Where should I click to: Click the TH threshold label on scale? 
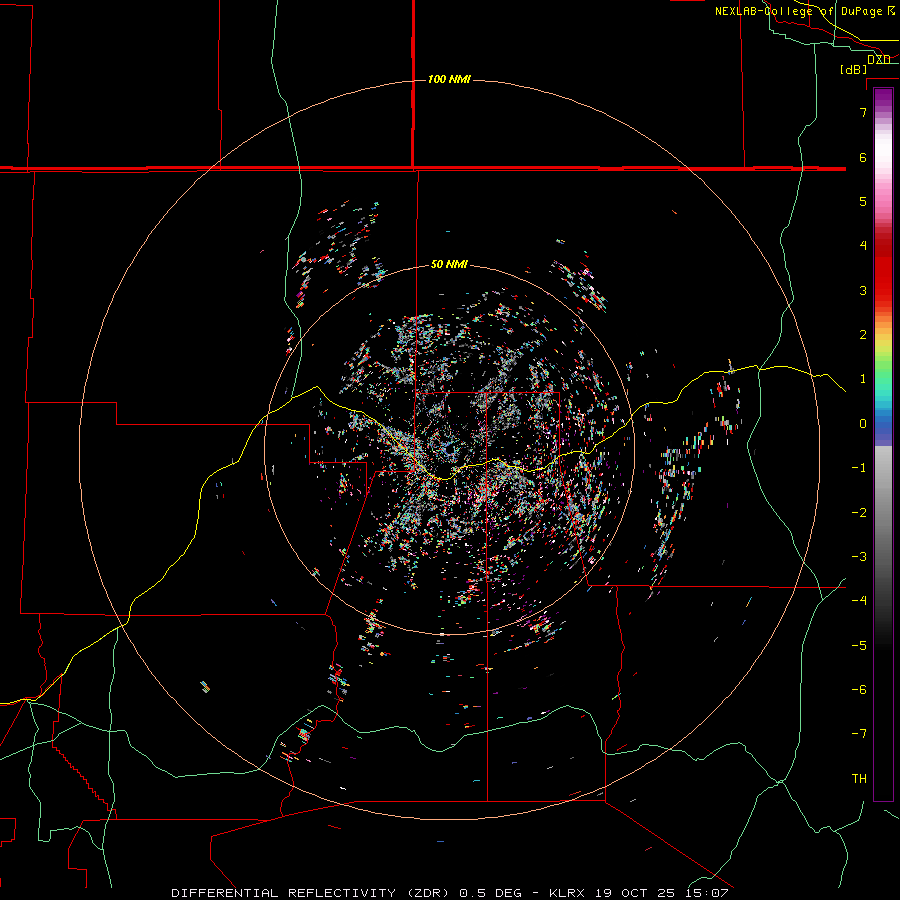859,779
